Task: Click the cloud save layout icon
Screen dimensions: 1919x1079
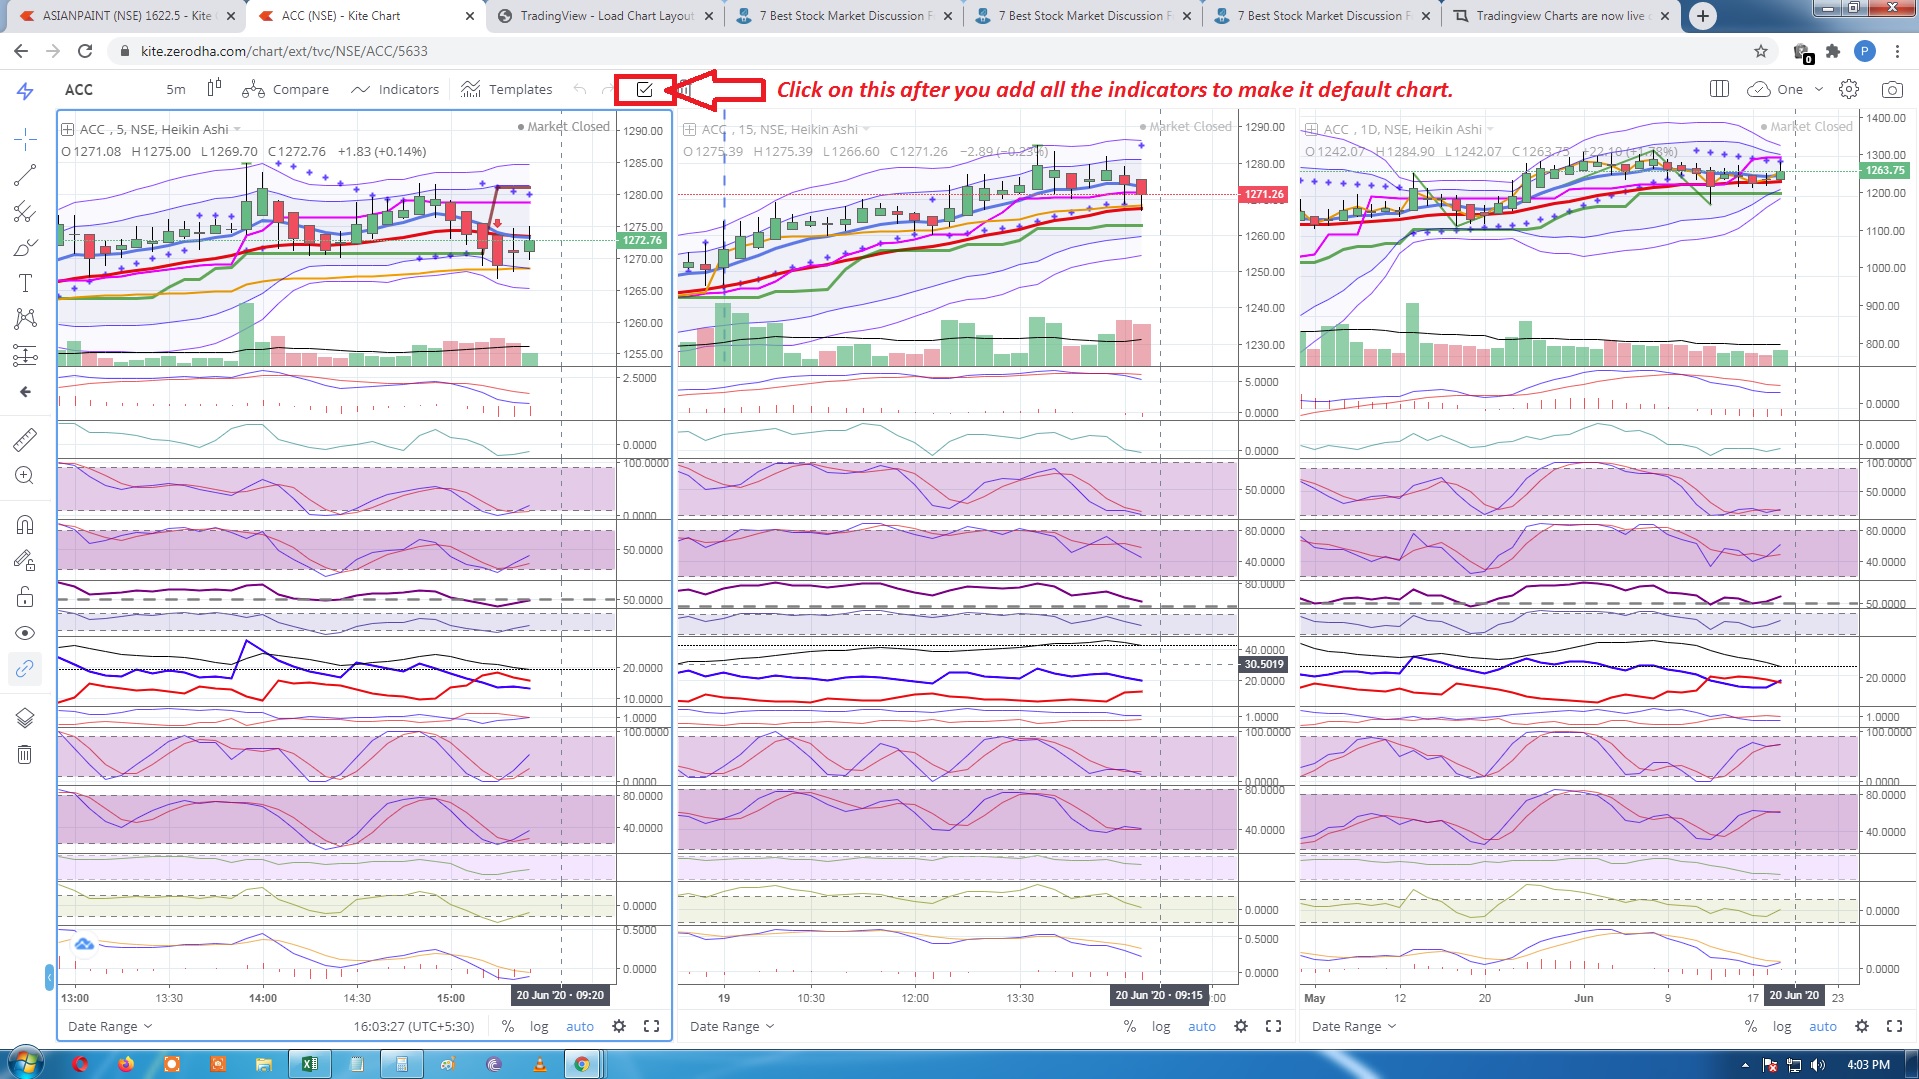Action: tap(1759, 89)
